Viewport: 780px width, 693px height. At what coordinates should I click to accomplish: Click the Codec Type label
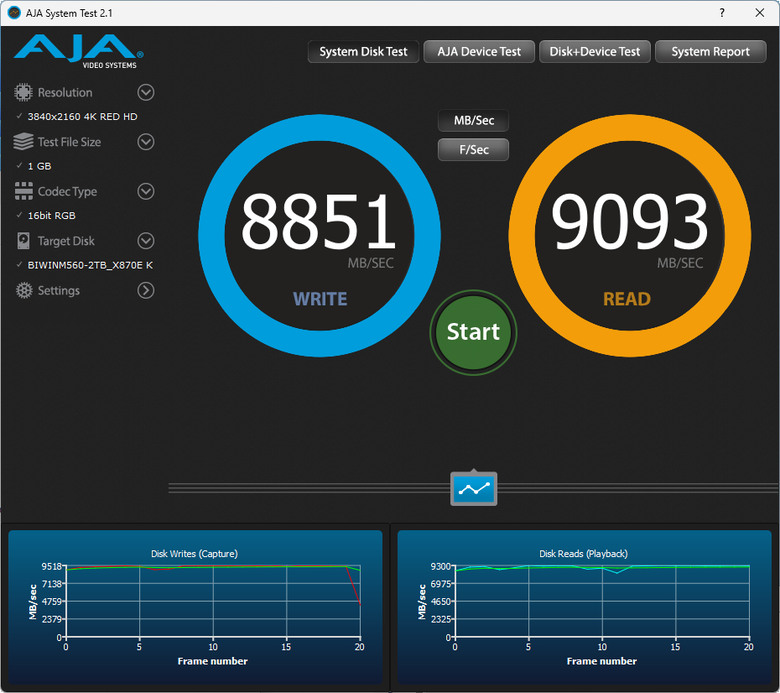pos(68,192)
